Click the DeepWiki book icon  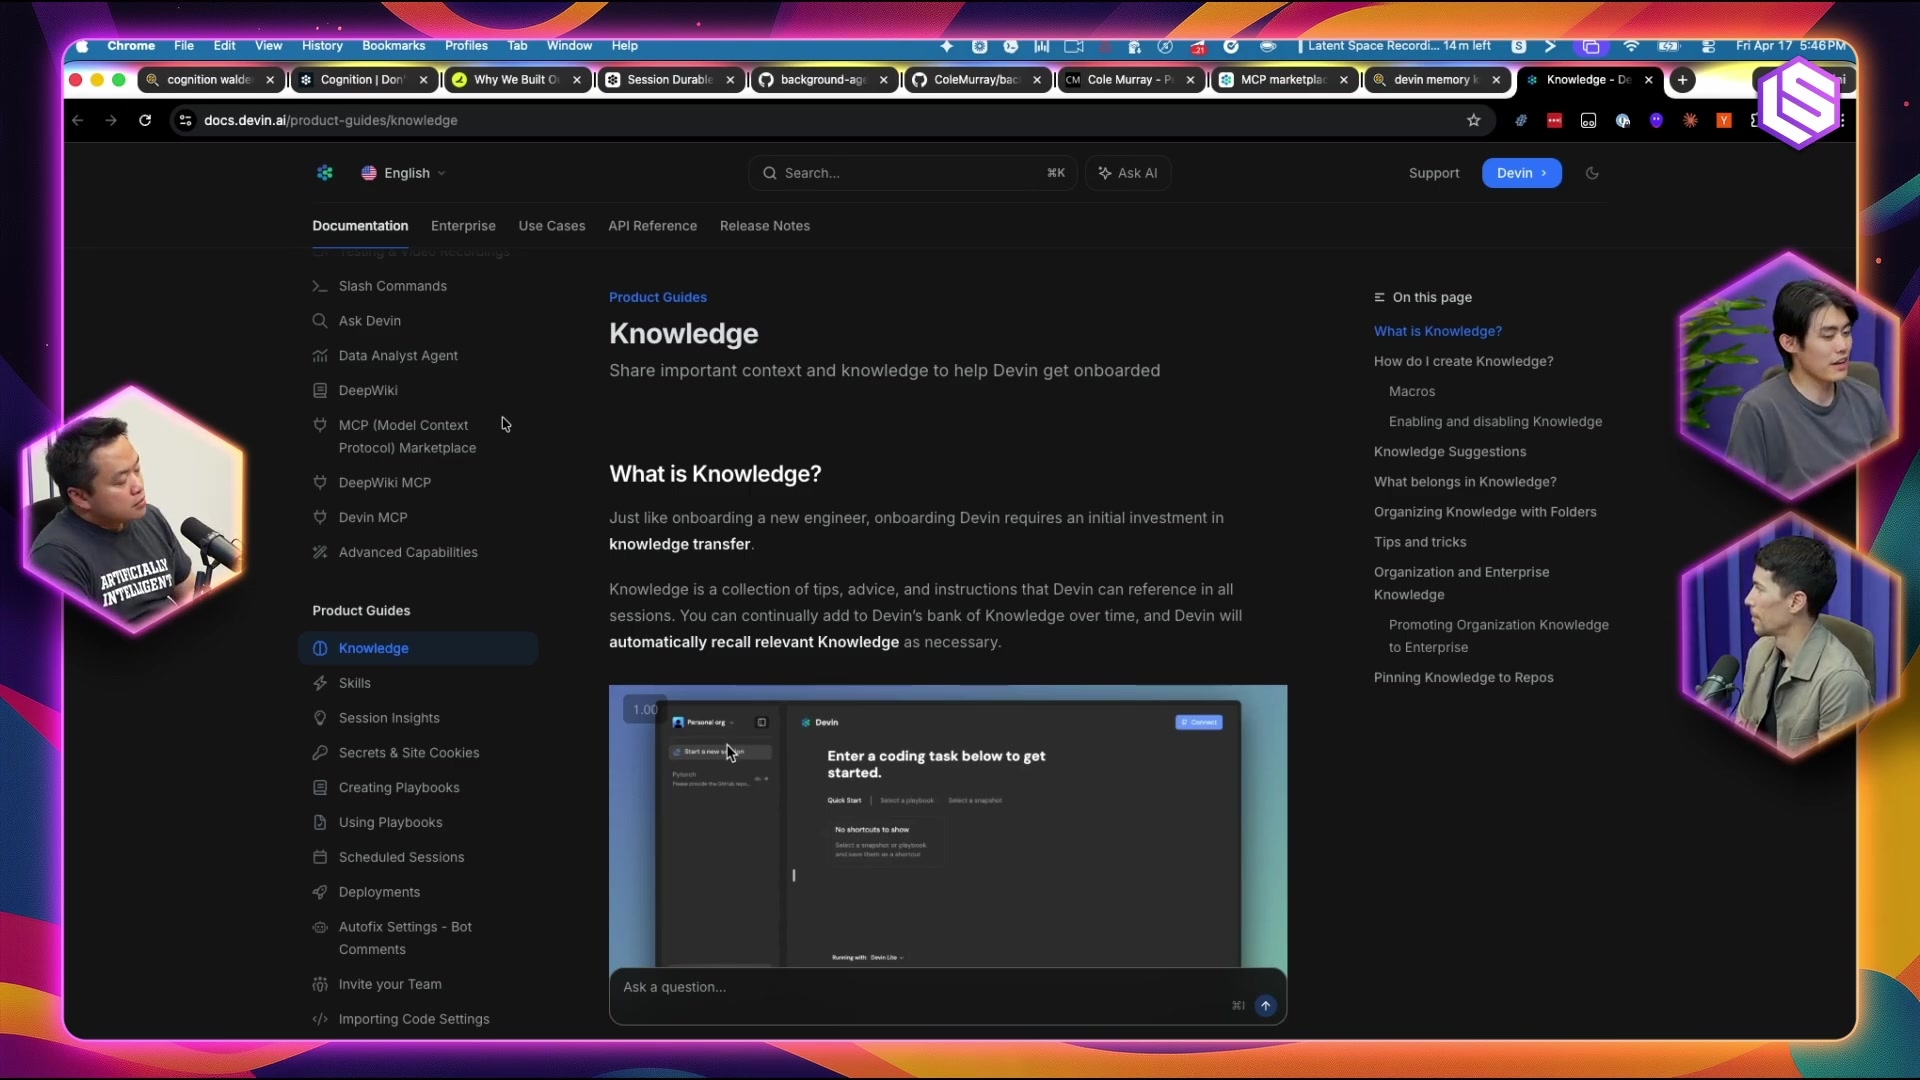click(x=320, y=391)
